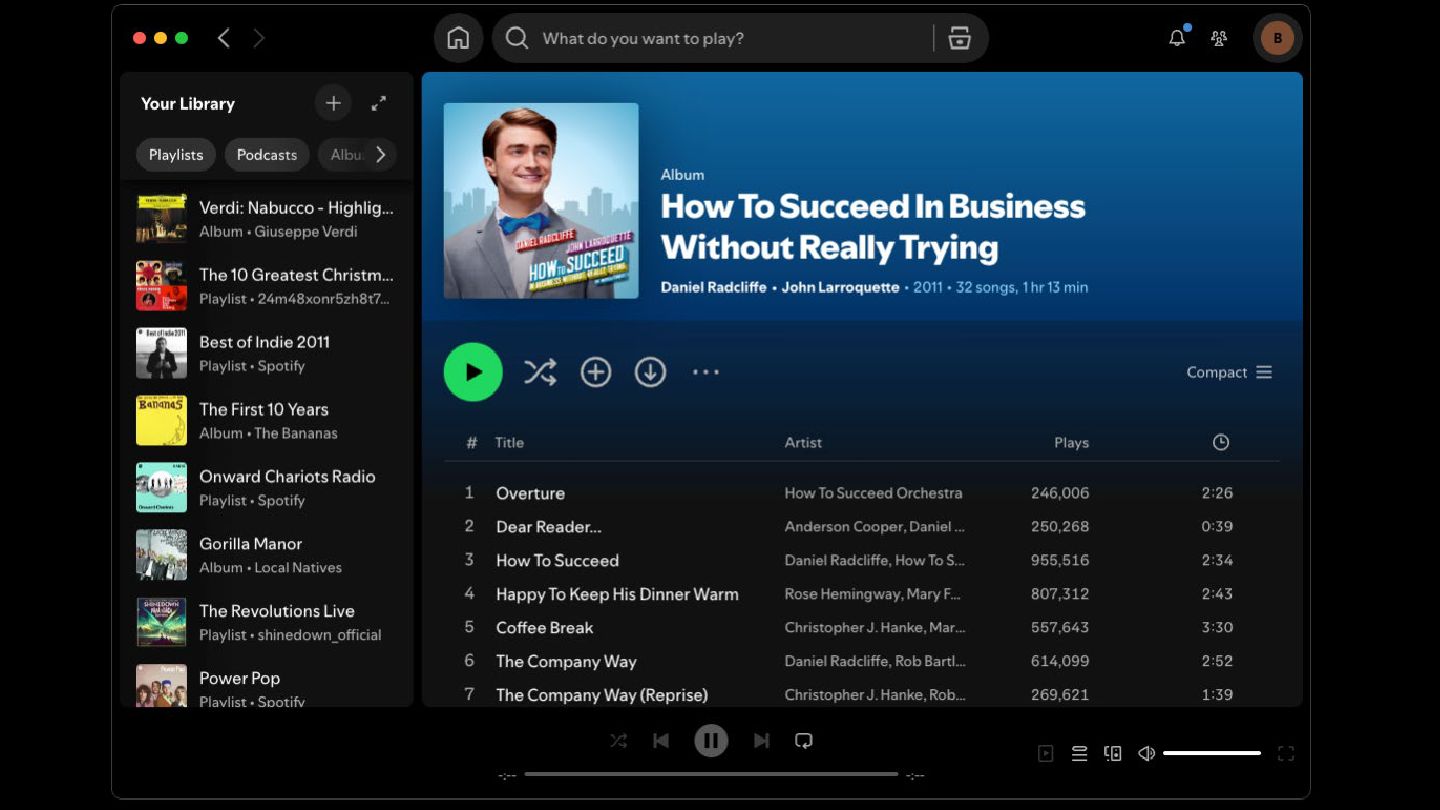This screenshot has width=1440, height=810.
Task: Click the Plays column header
Action: [x=1071, y=442]
